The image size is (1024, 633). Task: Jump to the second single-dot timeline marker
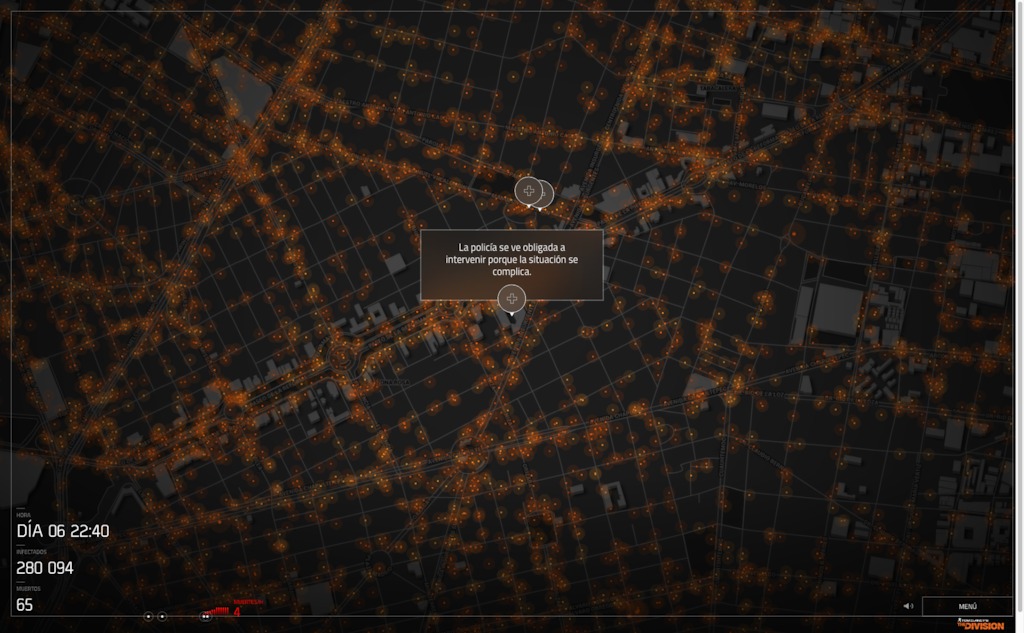coord(162,616)
